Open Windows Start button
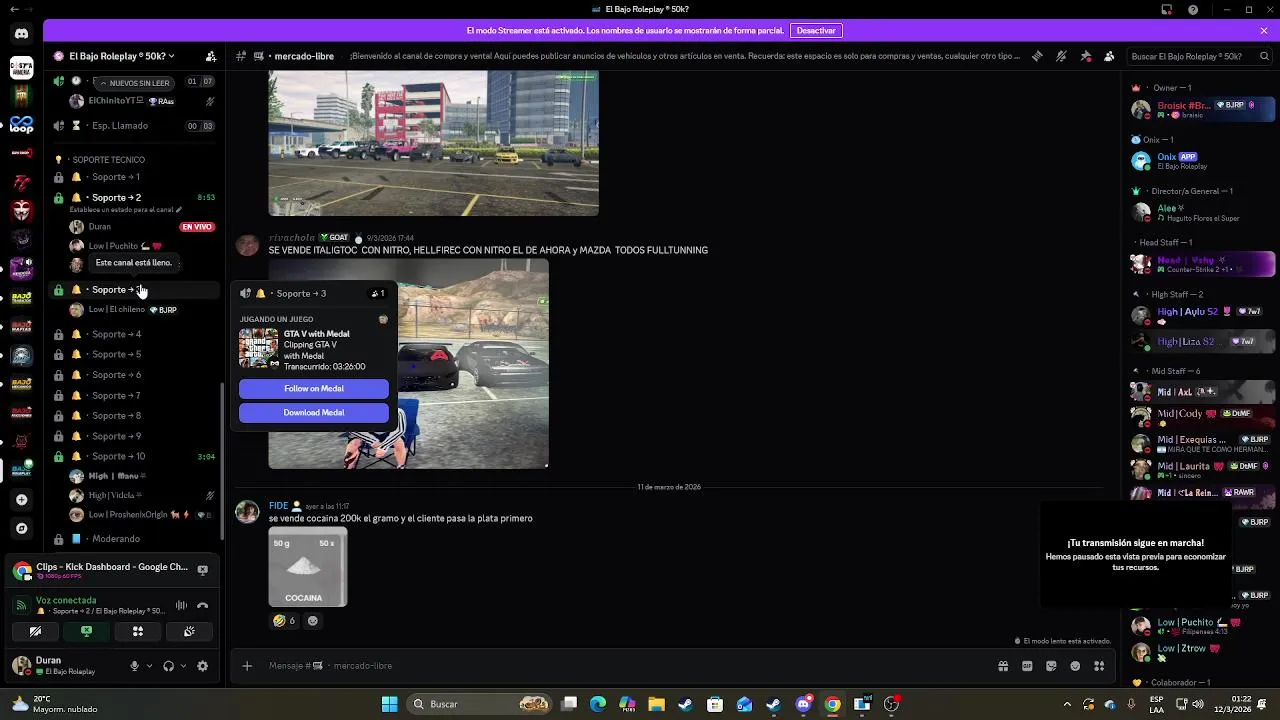Image resolution: width=1280 pixels, height=720 pixels. [390, 704]
